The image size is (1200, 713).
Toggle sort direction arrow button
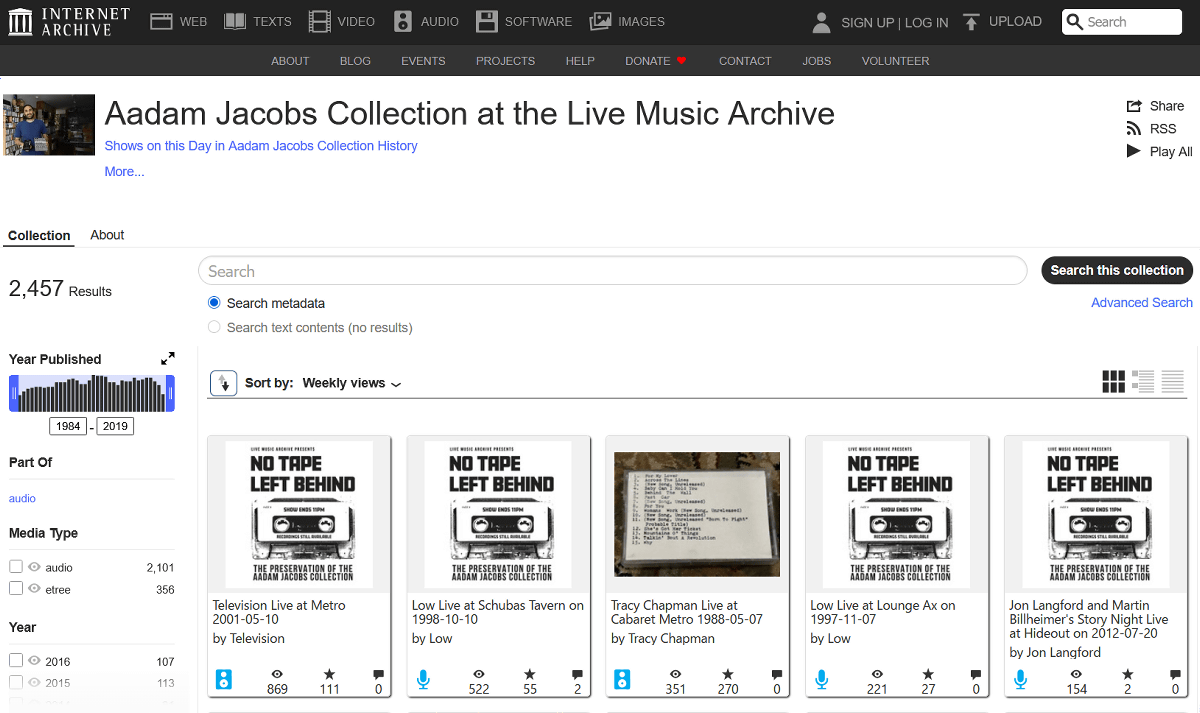coord(224,383)
